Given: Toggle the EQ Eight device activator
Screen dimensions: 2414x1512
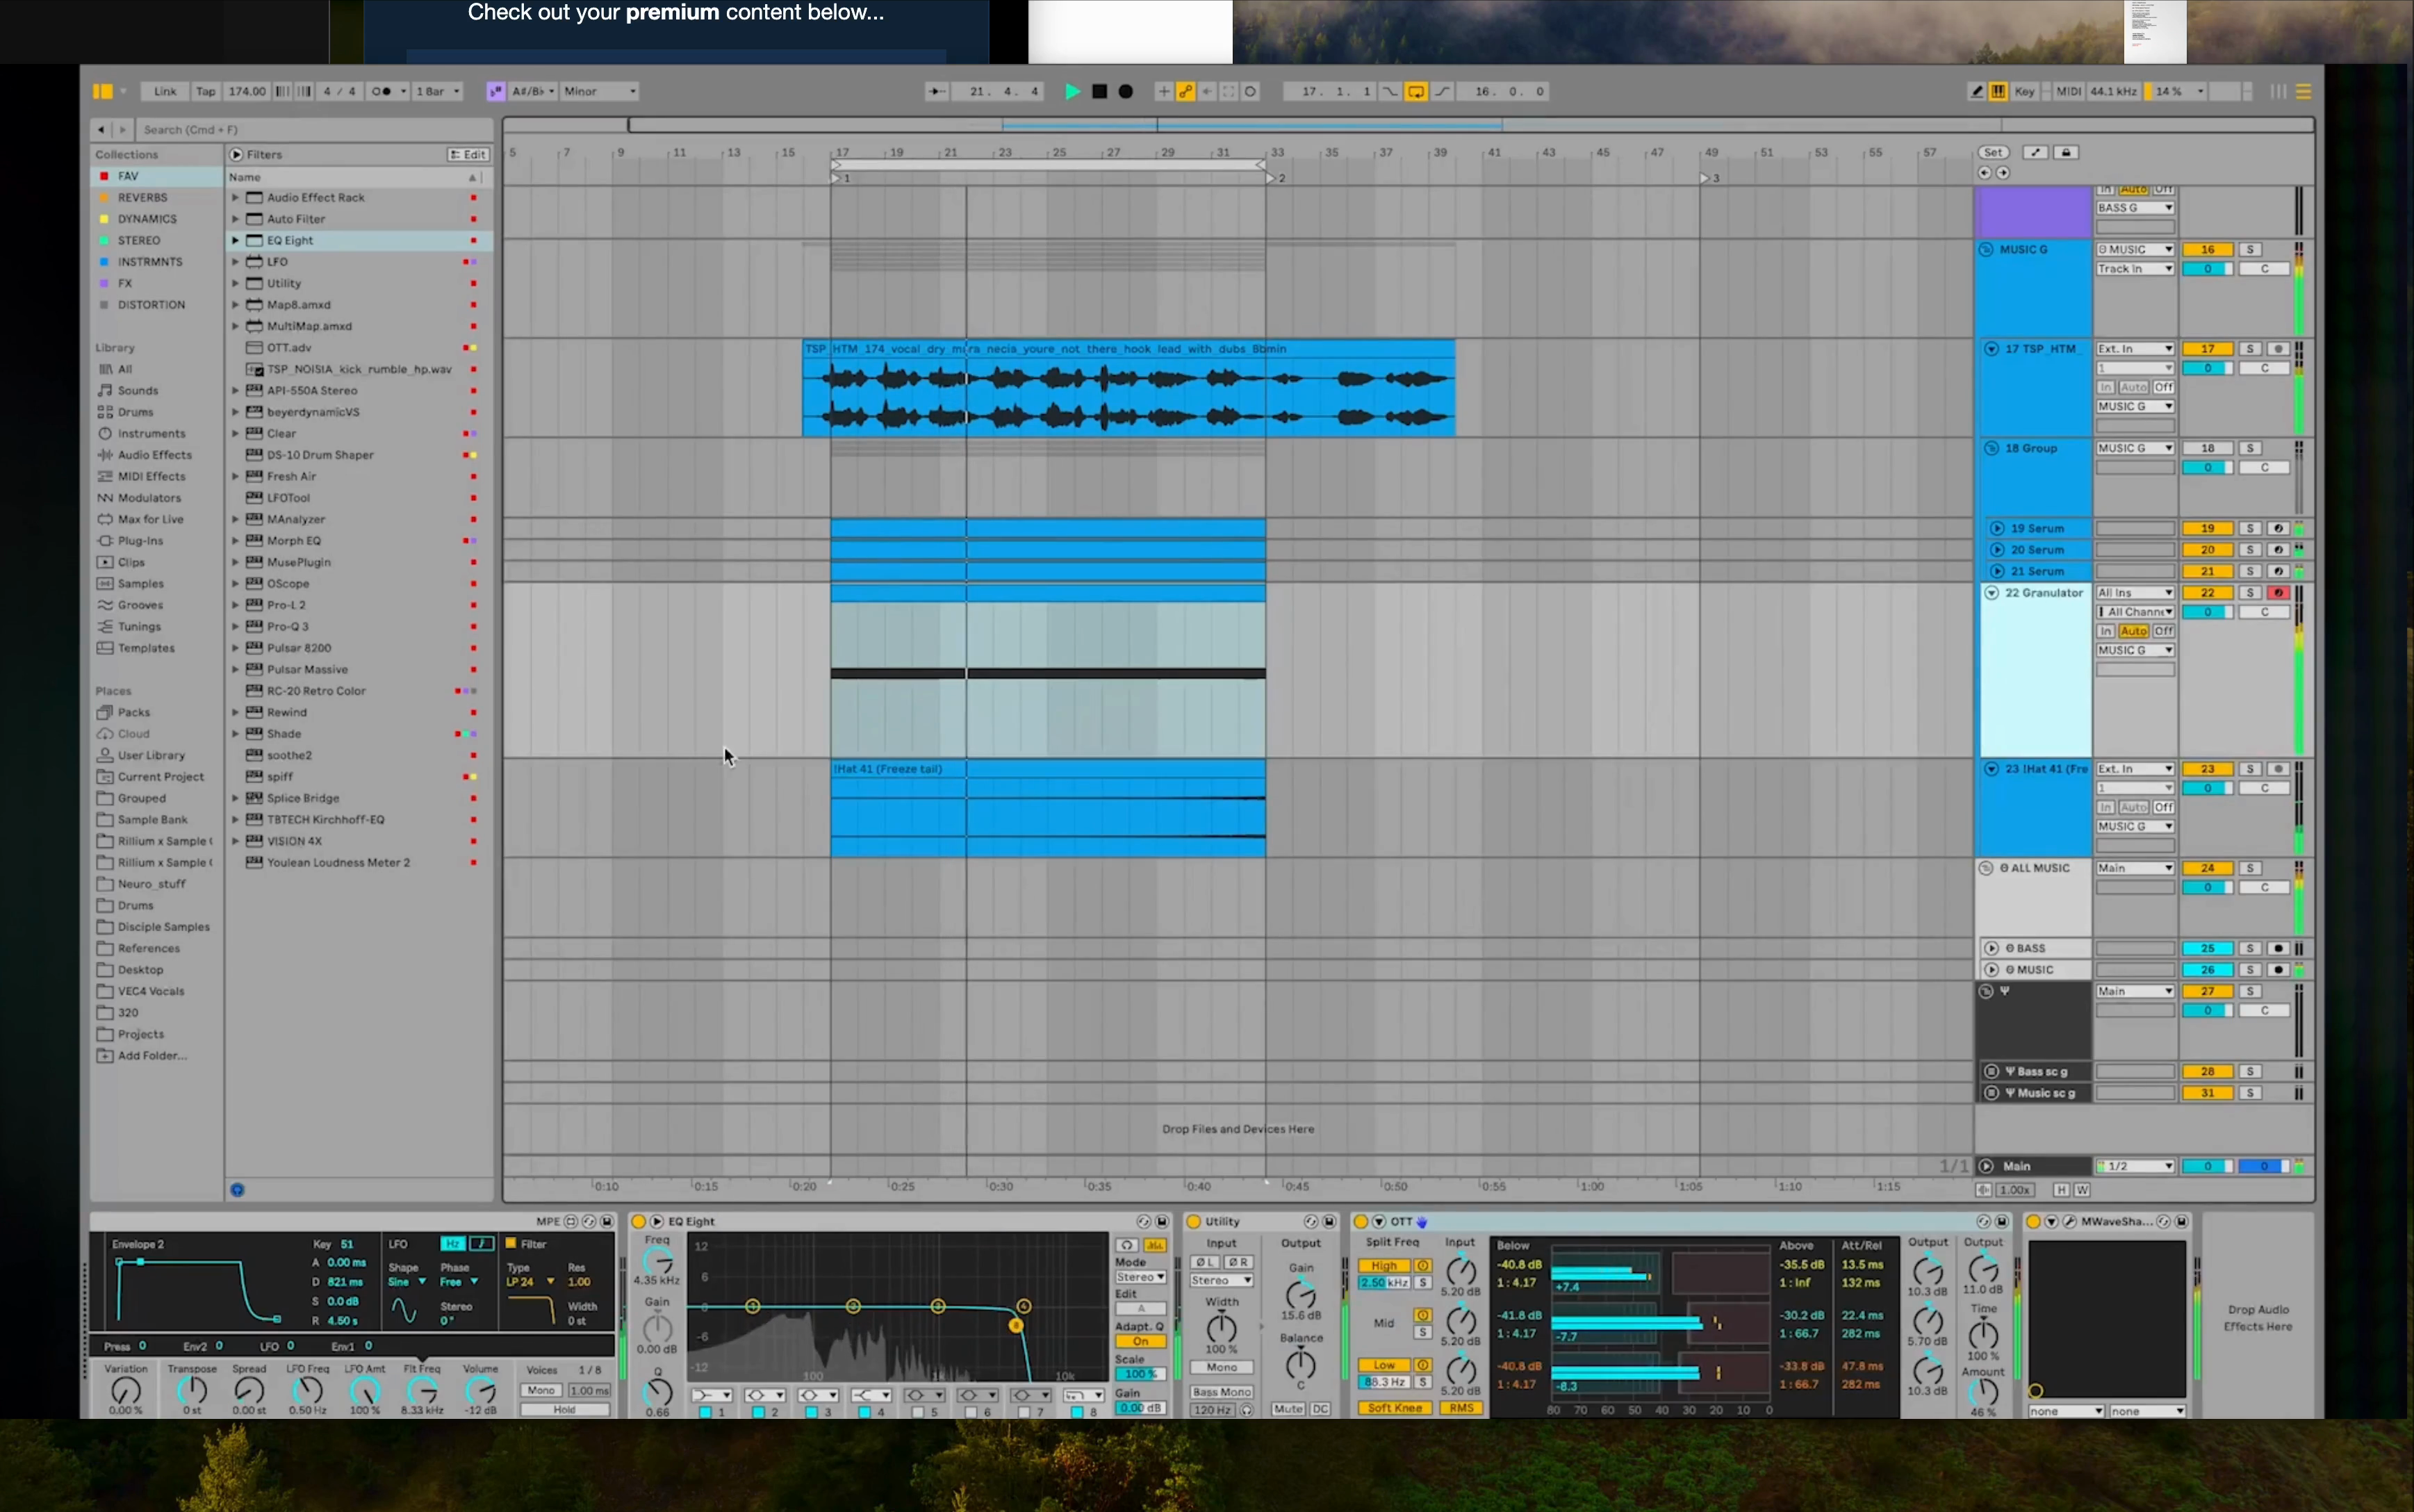Looking at the screenshot, I should (638, 1221).
